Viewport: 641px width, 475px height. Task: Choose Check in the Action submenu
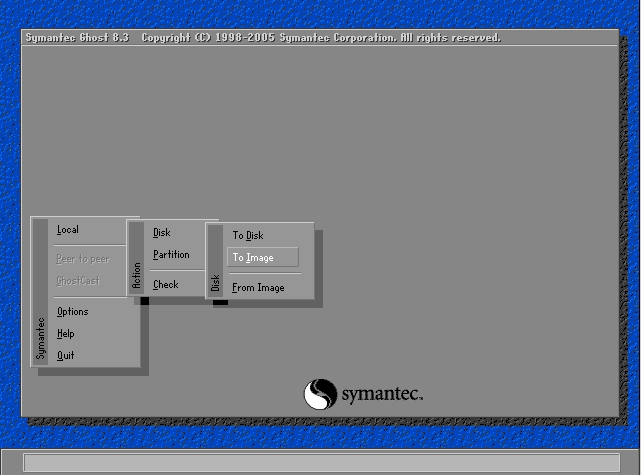coord(166,285)
